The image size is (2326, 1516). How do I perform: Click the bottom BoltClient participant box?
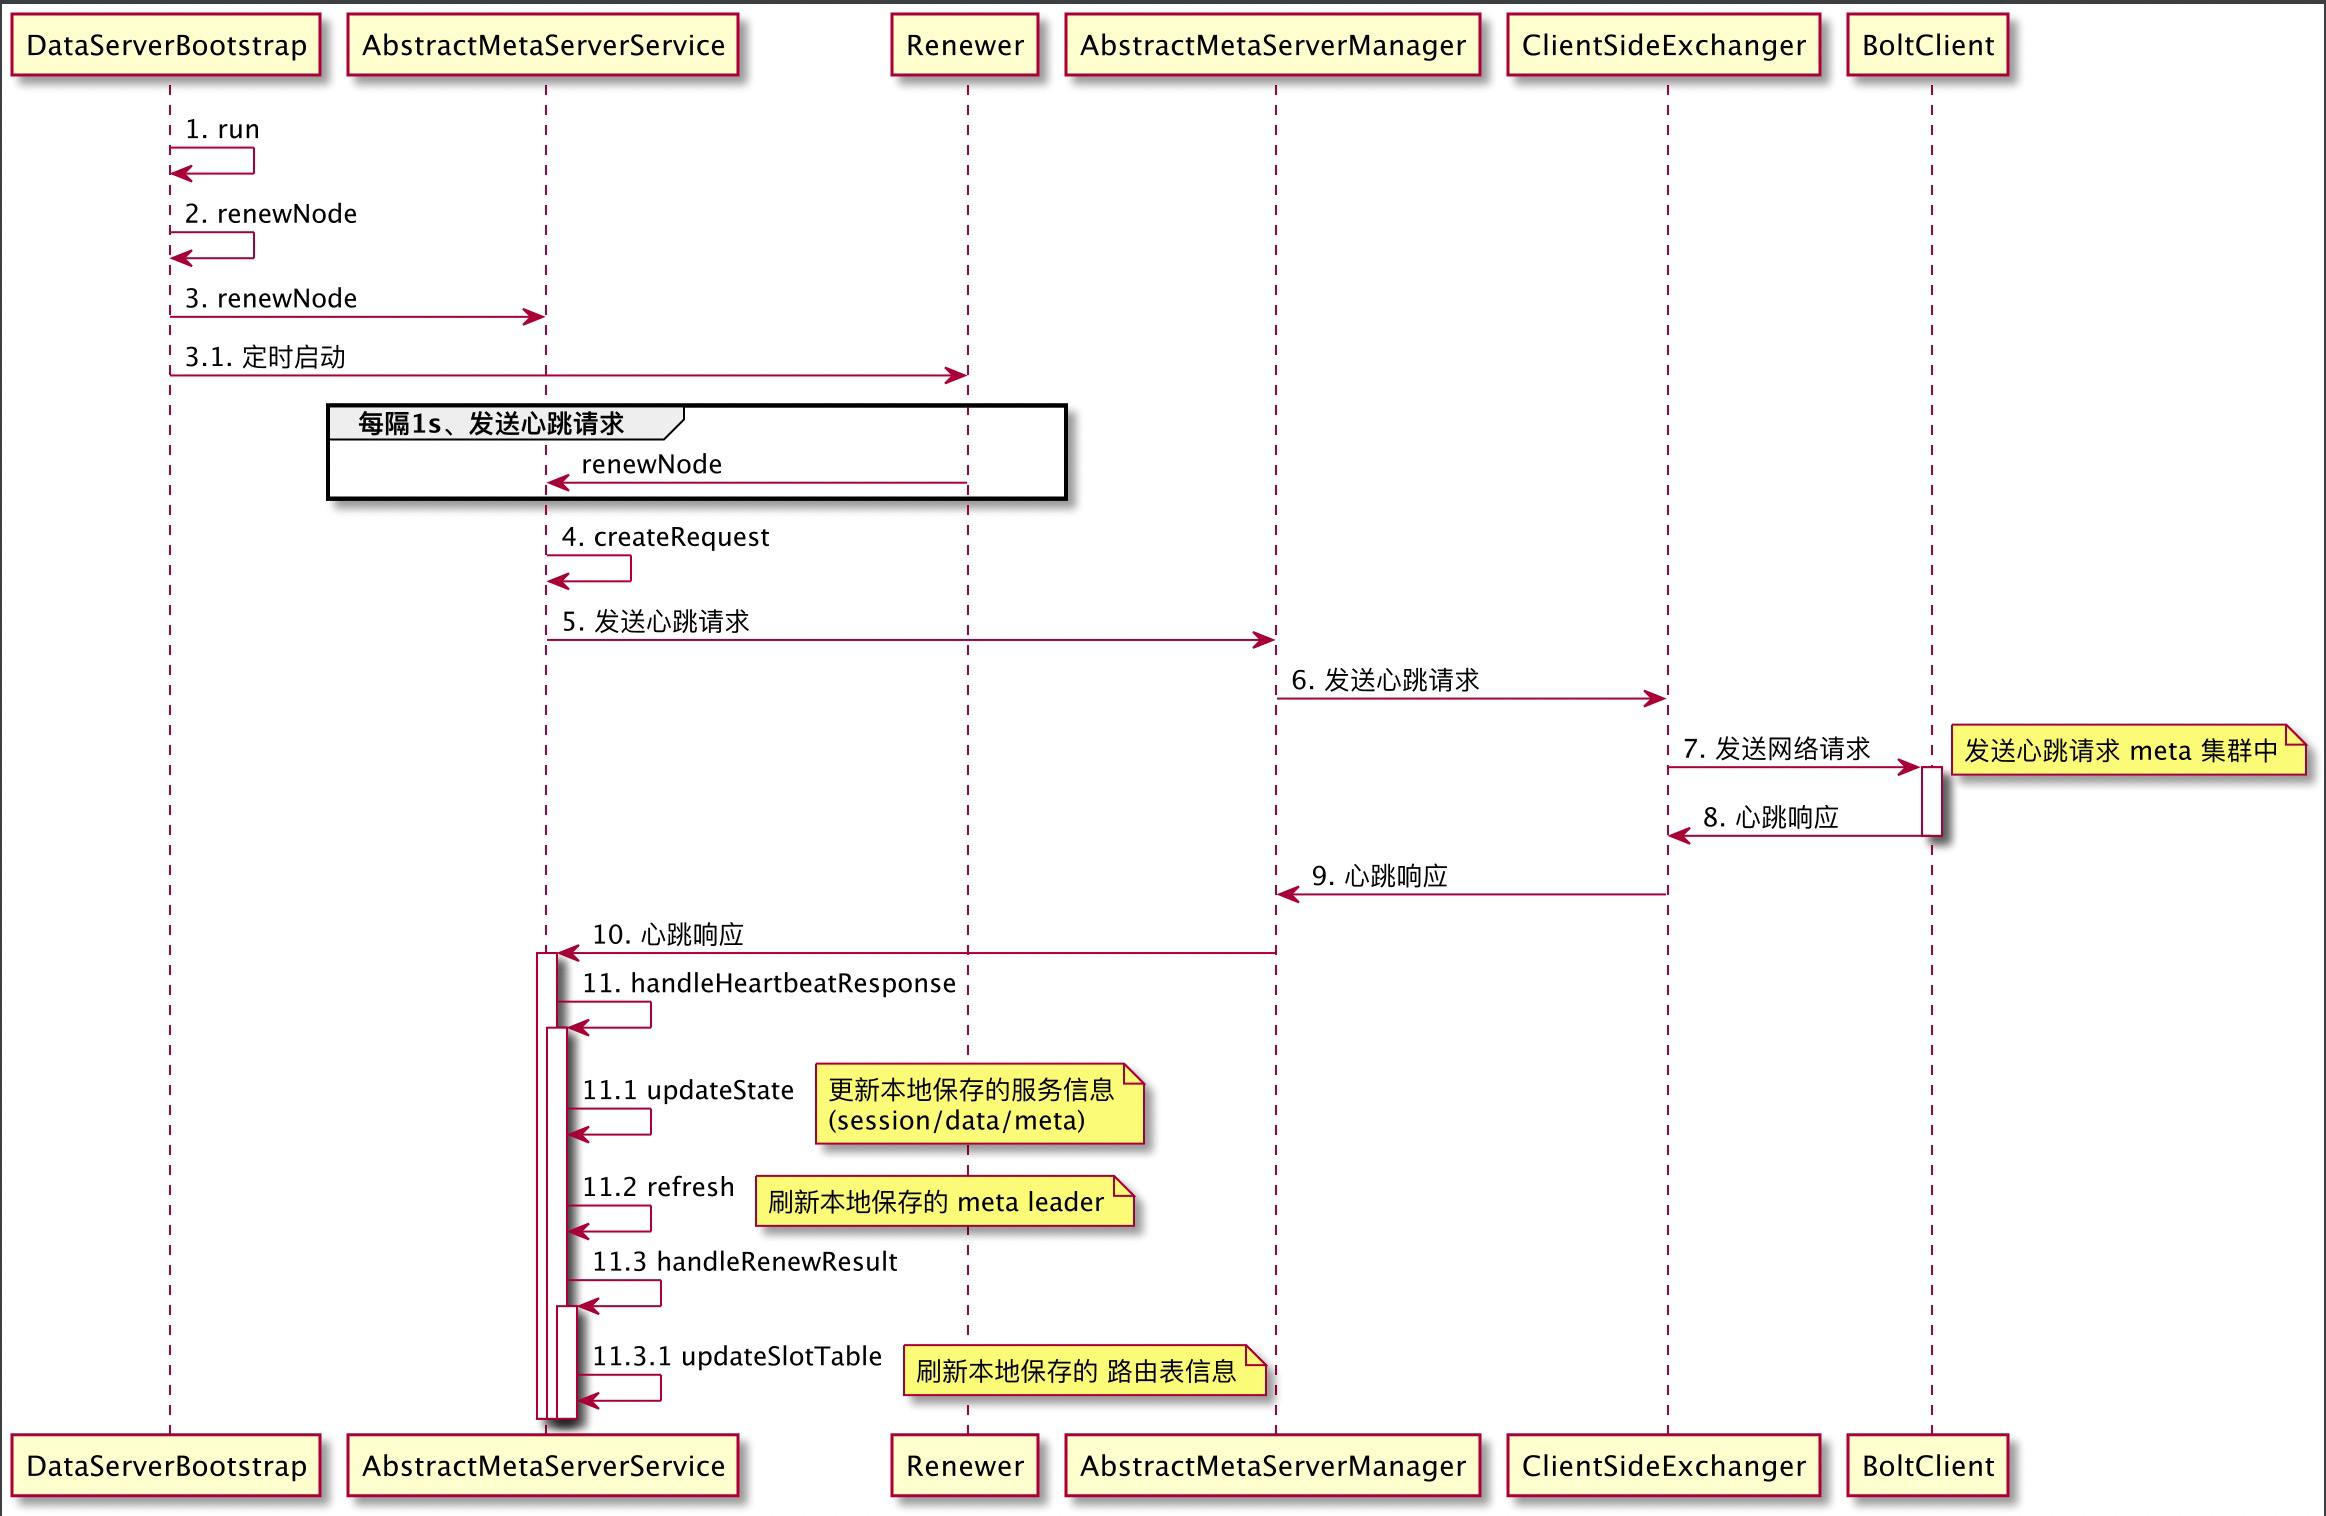pos(1928,1466)
